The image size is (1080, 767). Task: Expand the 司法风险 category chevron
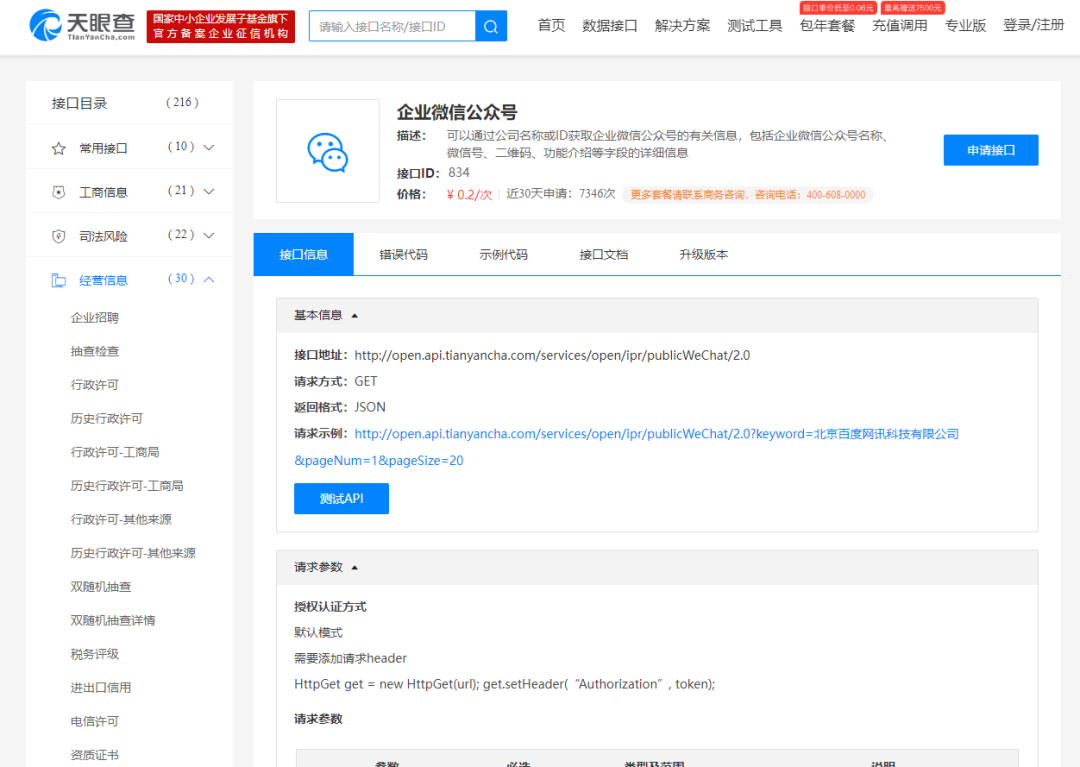pos(209,235)
